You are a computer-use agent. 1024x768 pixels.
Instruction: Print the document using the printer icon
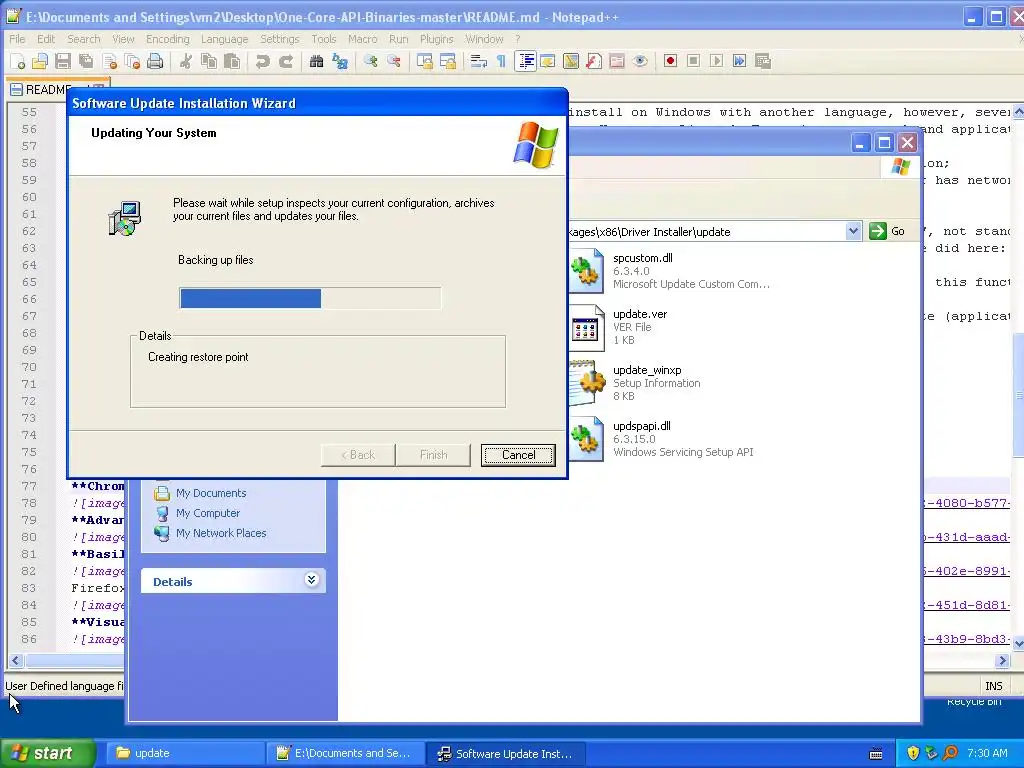(155, 61)
